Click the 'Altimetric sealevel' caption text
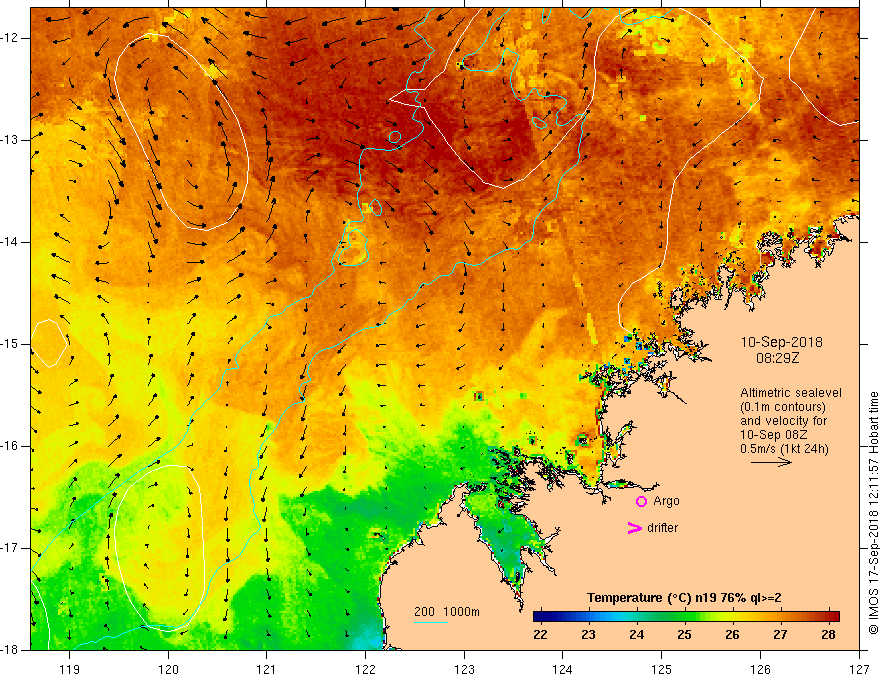This screenshot has height=680, width=880. point(791,393)
